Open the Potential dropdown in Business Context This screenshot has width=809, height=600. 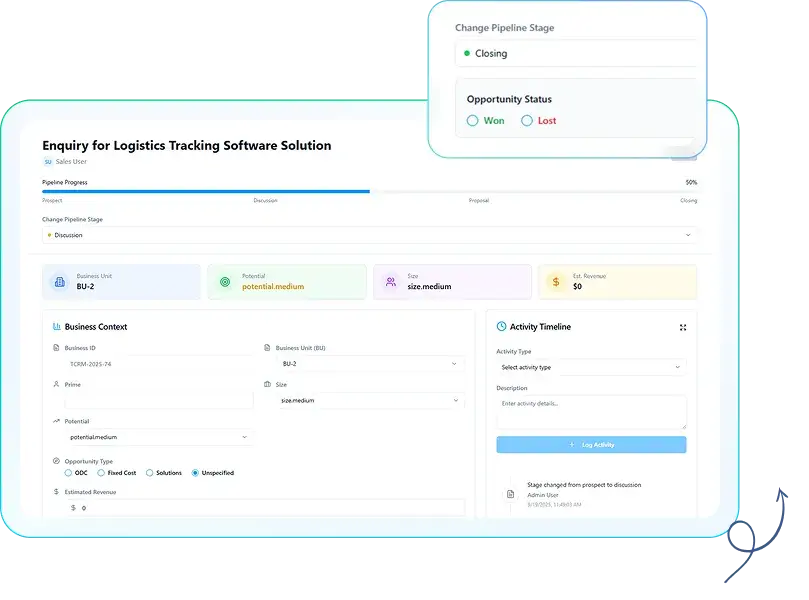(x=158, y=437)
